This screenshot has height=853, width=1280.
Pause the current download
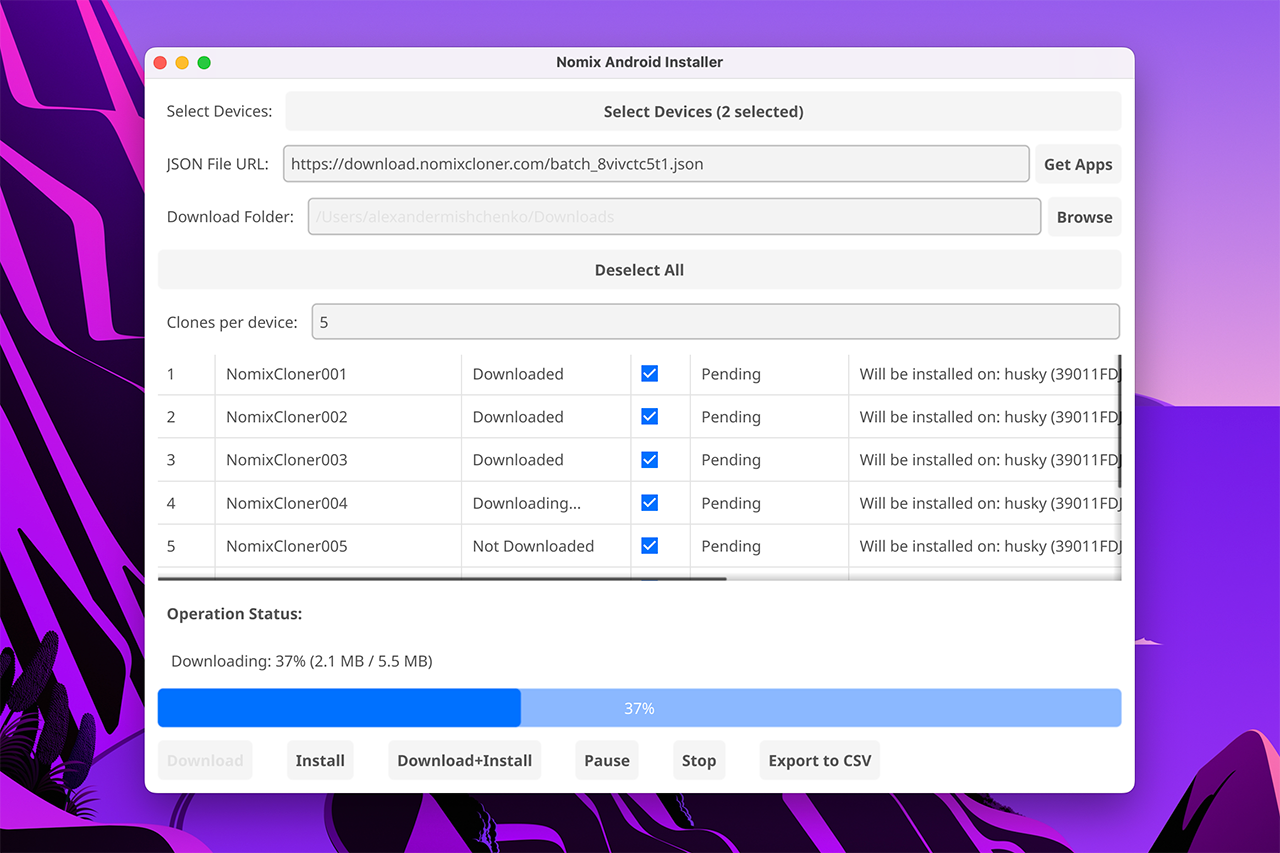pos(607,760)
